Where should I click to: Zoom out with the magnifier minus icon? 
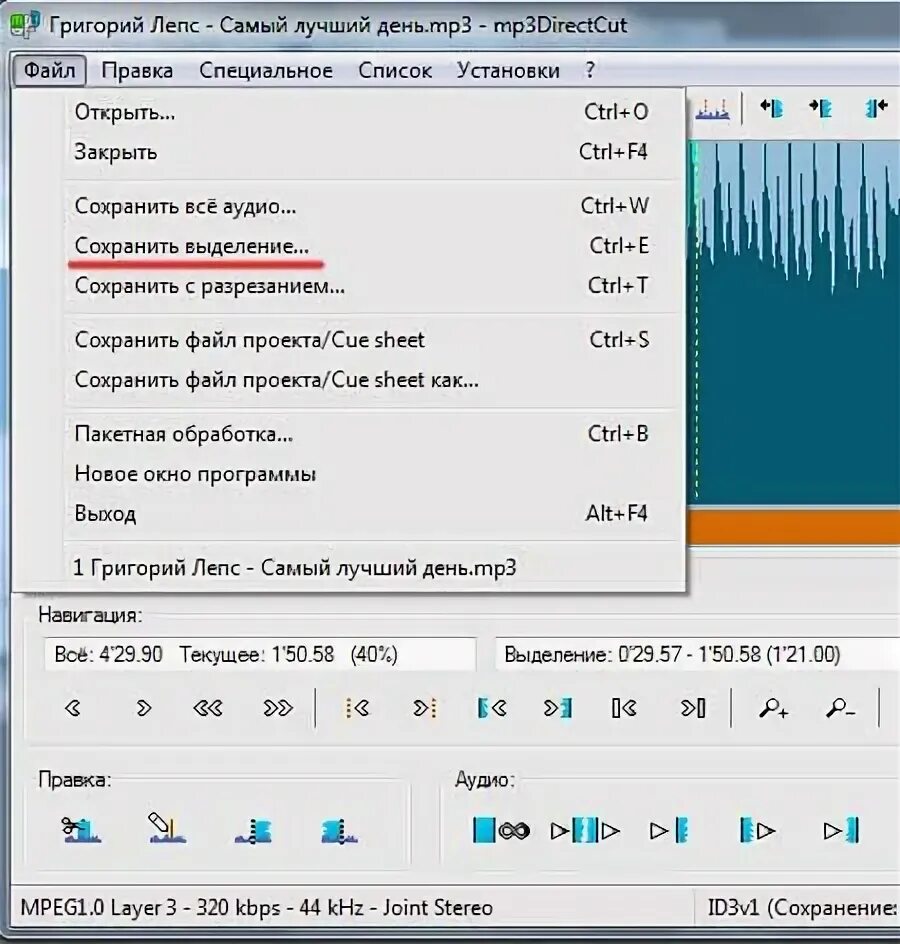(x=840, y=708)
